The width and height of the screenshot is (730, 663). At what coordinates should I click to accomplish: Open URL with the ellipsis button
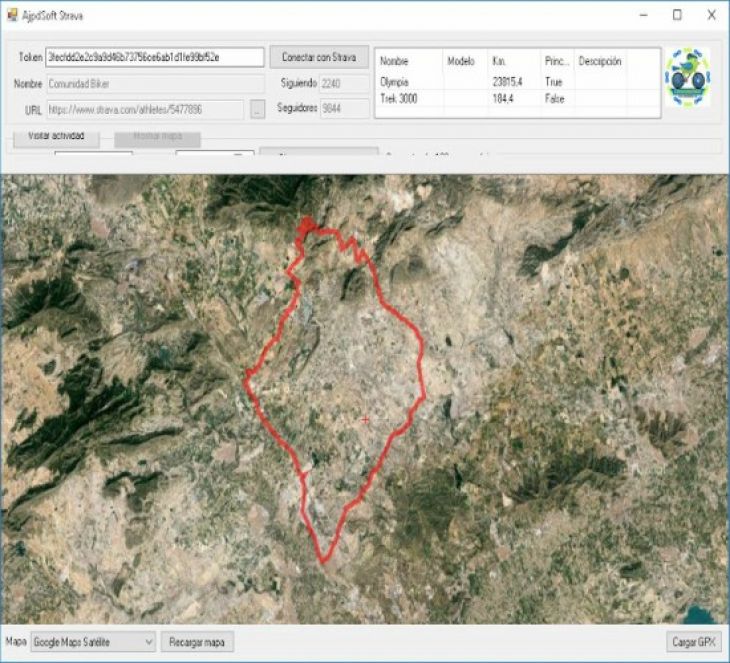pyautogui.click(x=257, y=109)
